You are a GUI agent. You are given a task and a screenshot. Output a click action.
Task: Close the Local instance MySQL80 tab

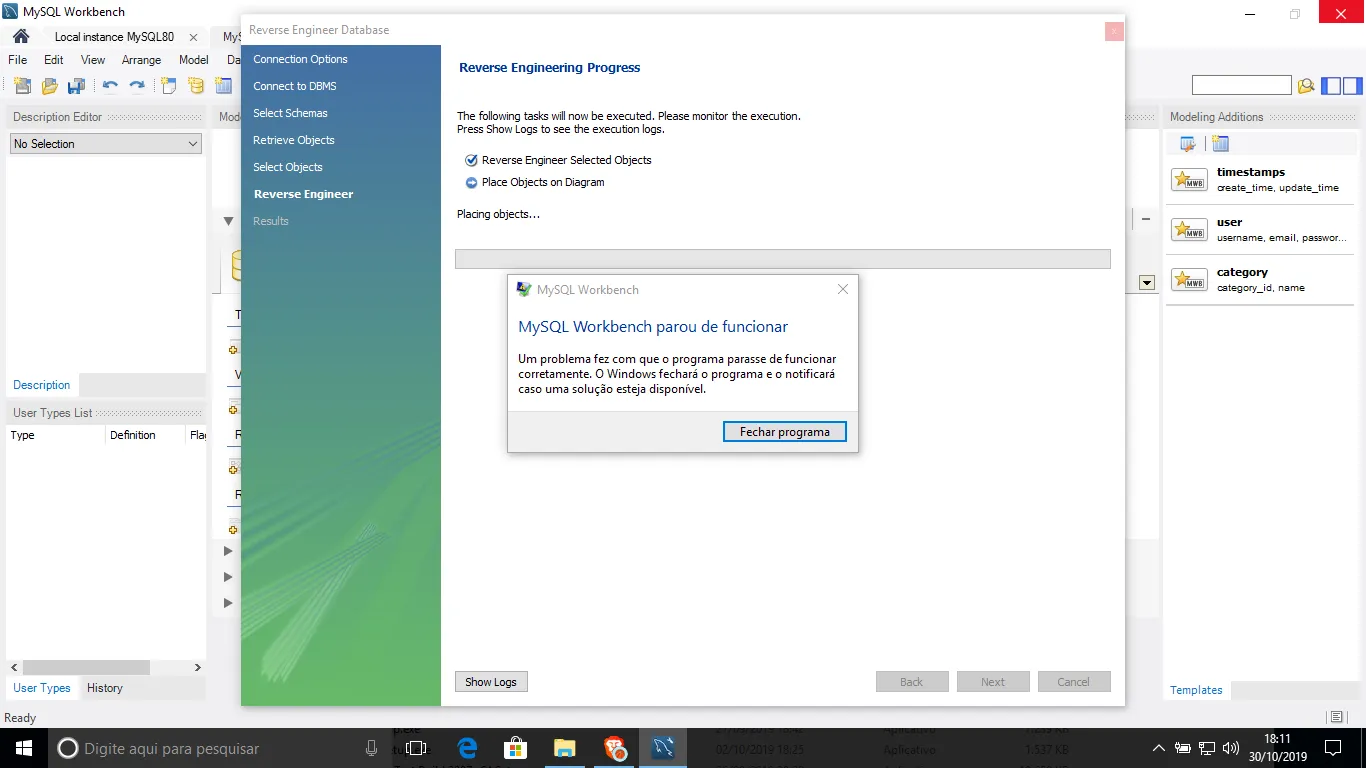tap(193, 37)
